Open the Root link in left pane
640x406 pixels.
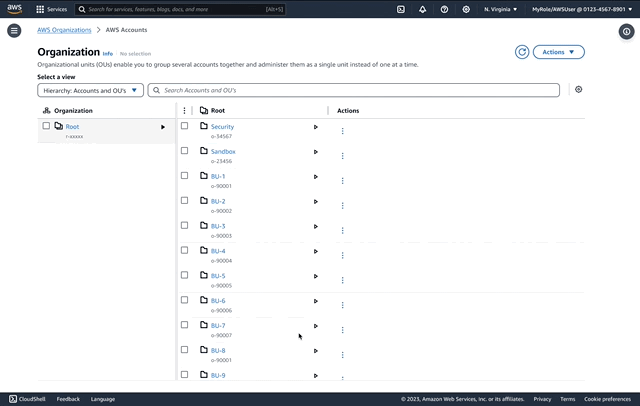coord(72,127)
